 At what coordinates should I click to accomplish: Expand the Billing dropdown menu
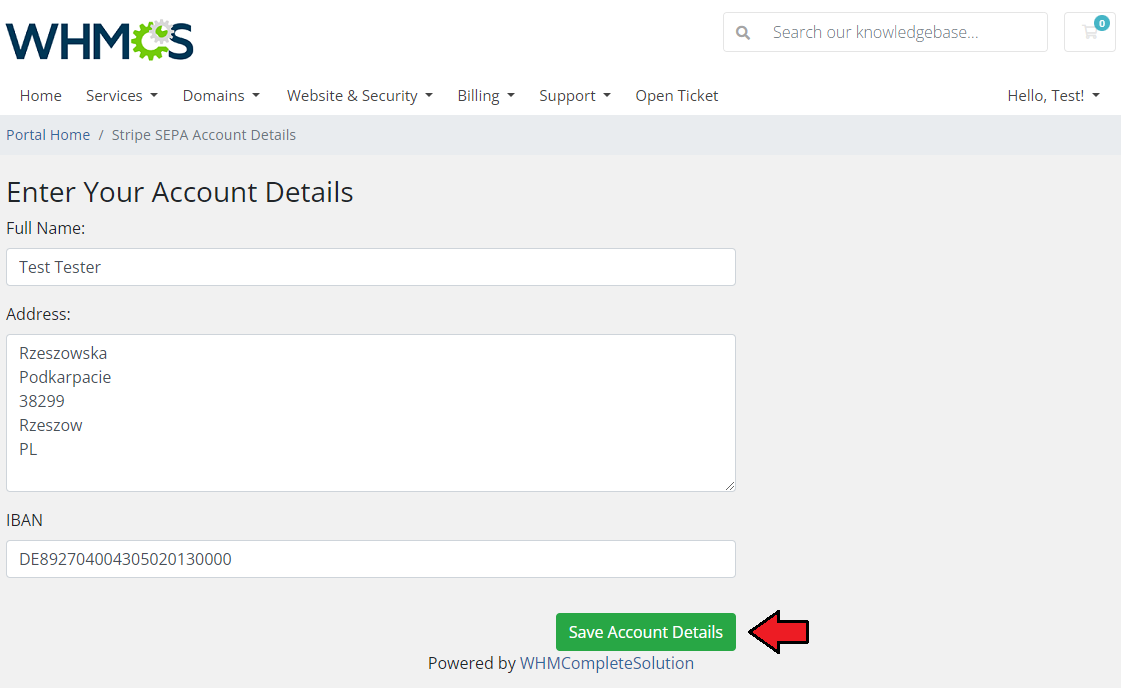[x=486, y=96]
